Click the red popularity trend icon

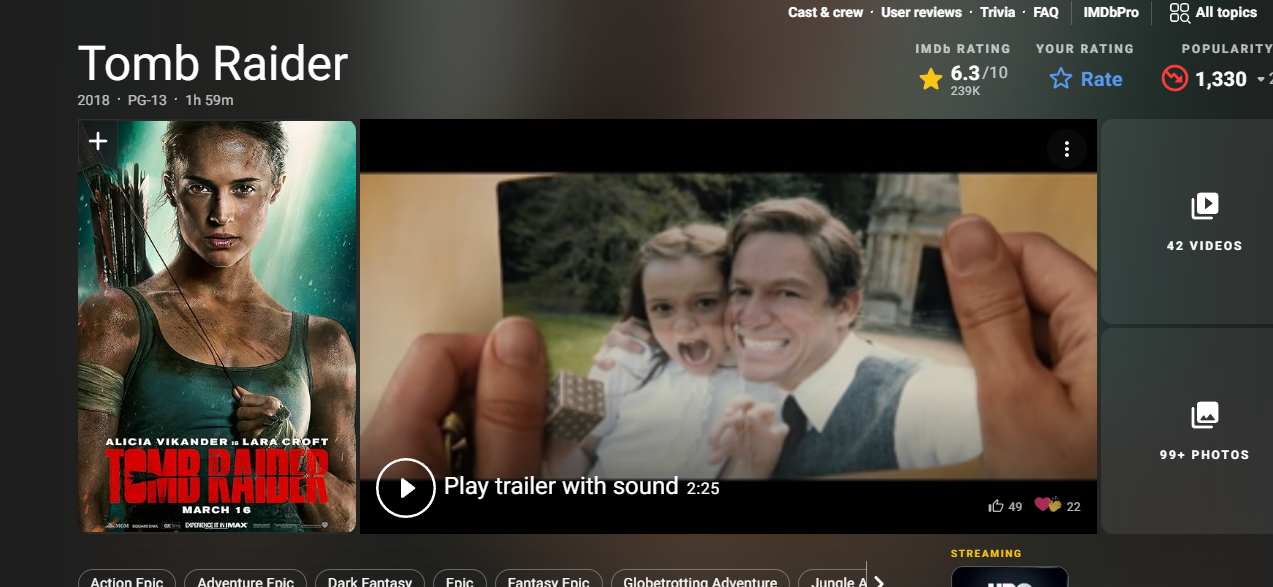[x=1174, y=79]
